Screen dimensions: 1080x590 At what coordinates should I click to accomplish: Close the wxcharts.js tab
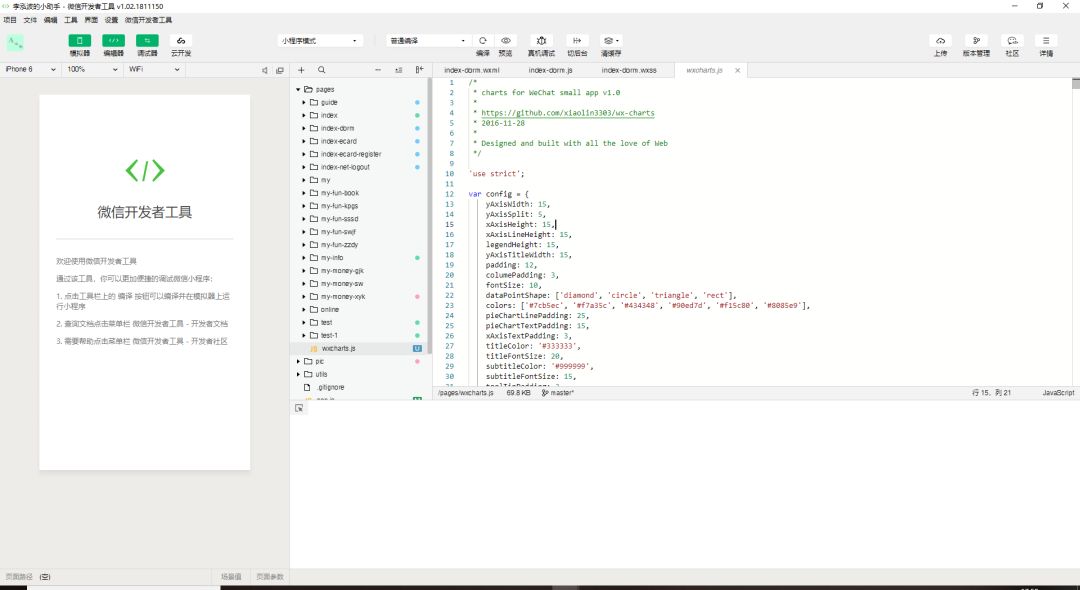[x=738, y=70]
